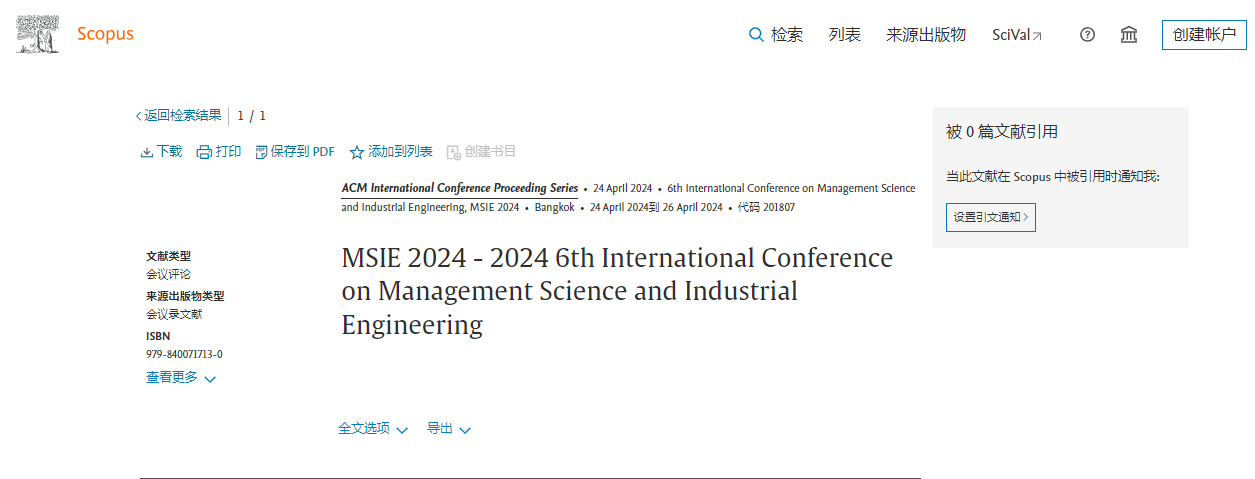The image size is (1255, 479).
Task: Open the Scopus home link
Action: coord(105,35)
